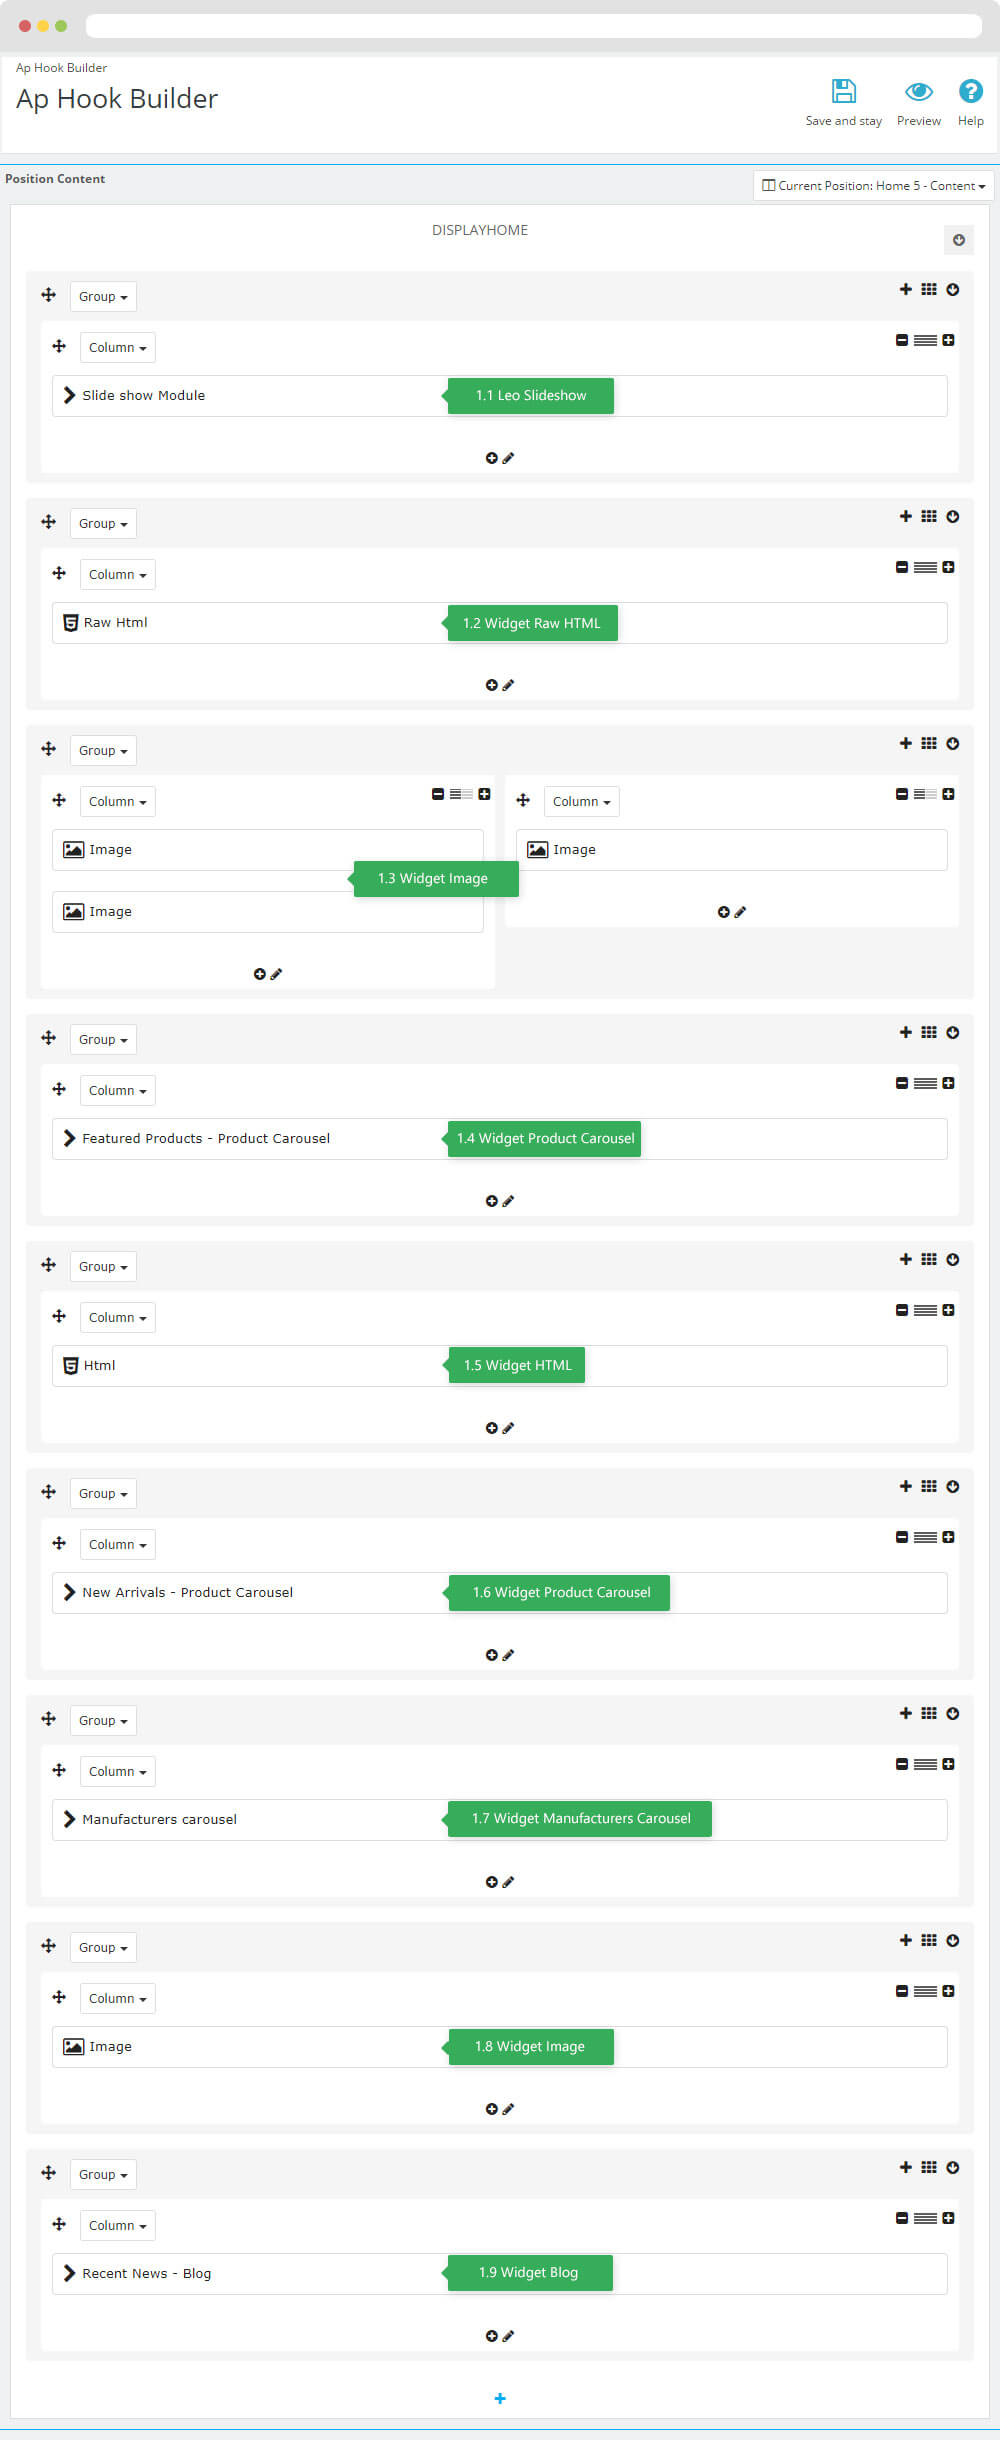Click the plus icon in the Featured Products group header
Screen dimensions: 1000x2440
tap(905, 1032)
